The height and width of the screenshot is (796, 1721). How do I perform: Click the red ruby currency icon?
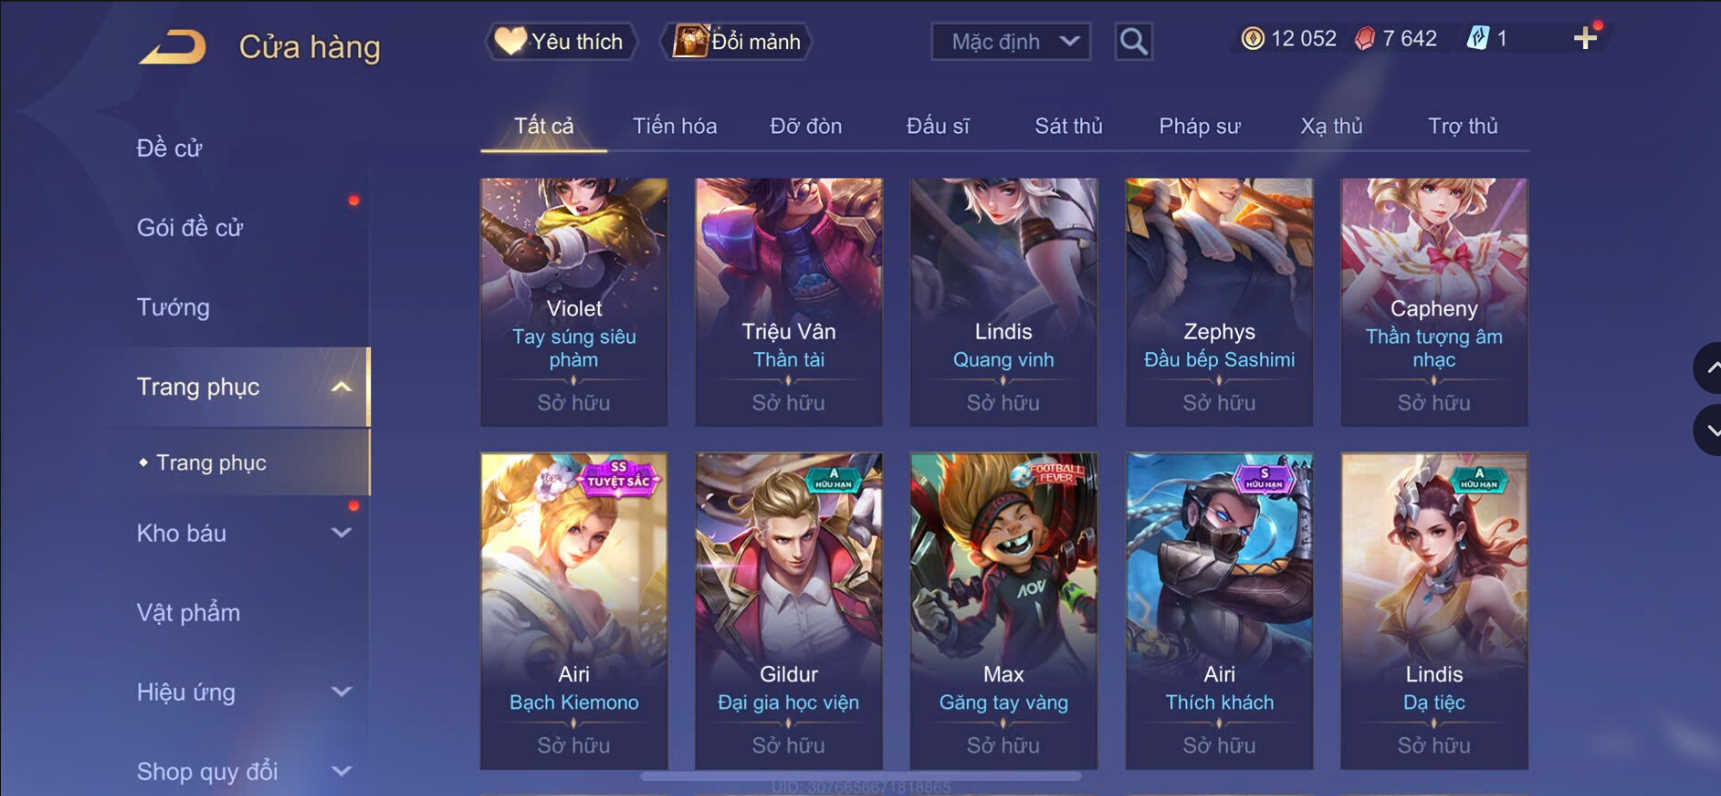(1365, 39)
